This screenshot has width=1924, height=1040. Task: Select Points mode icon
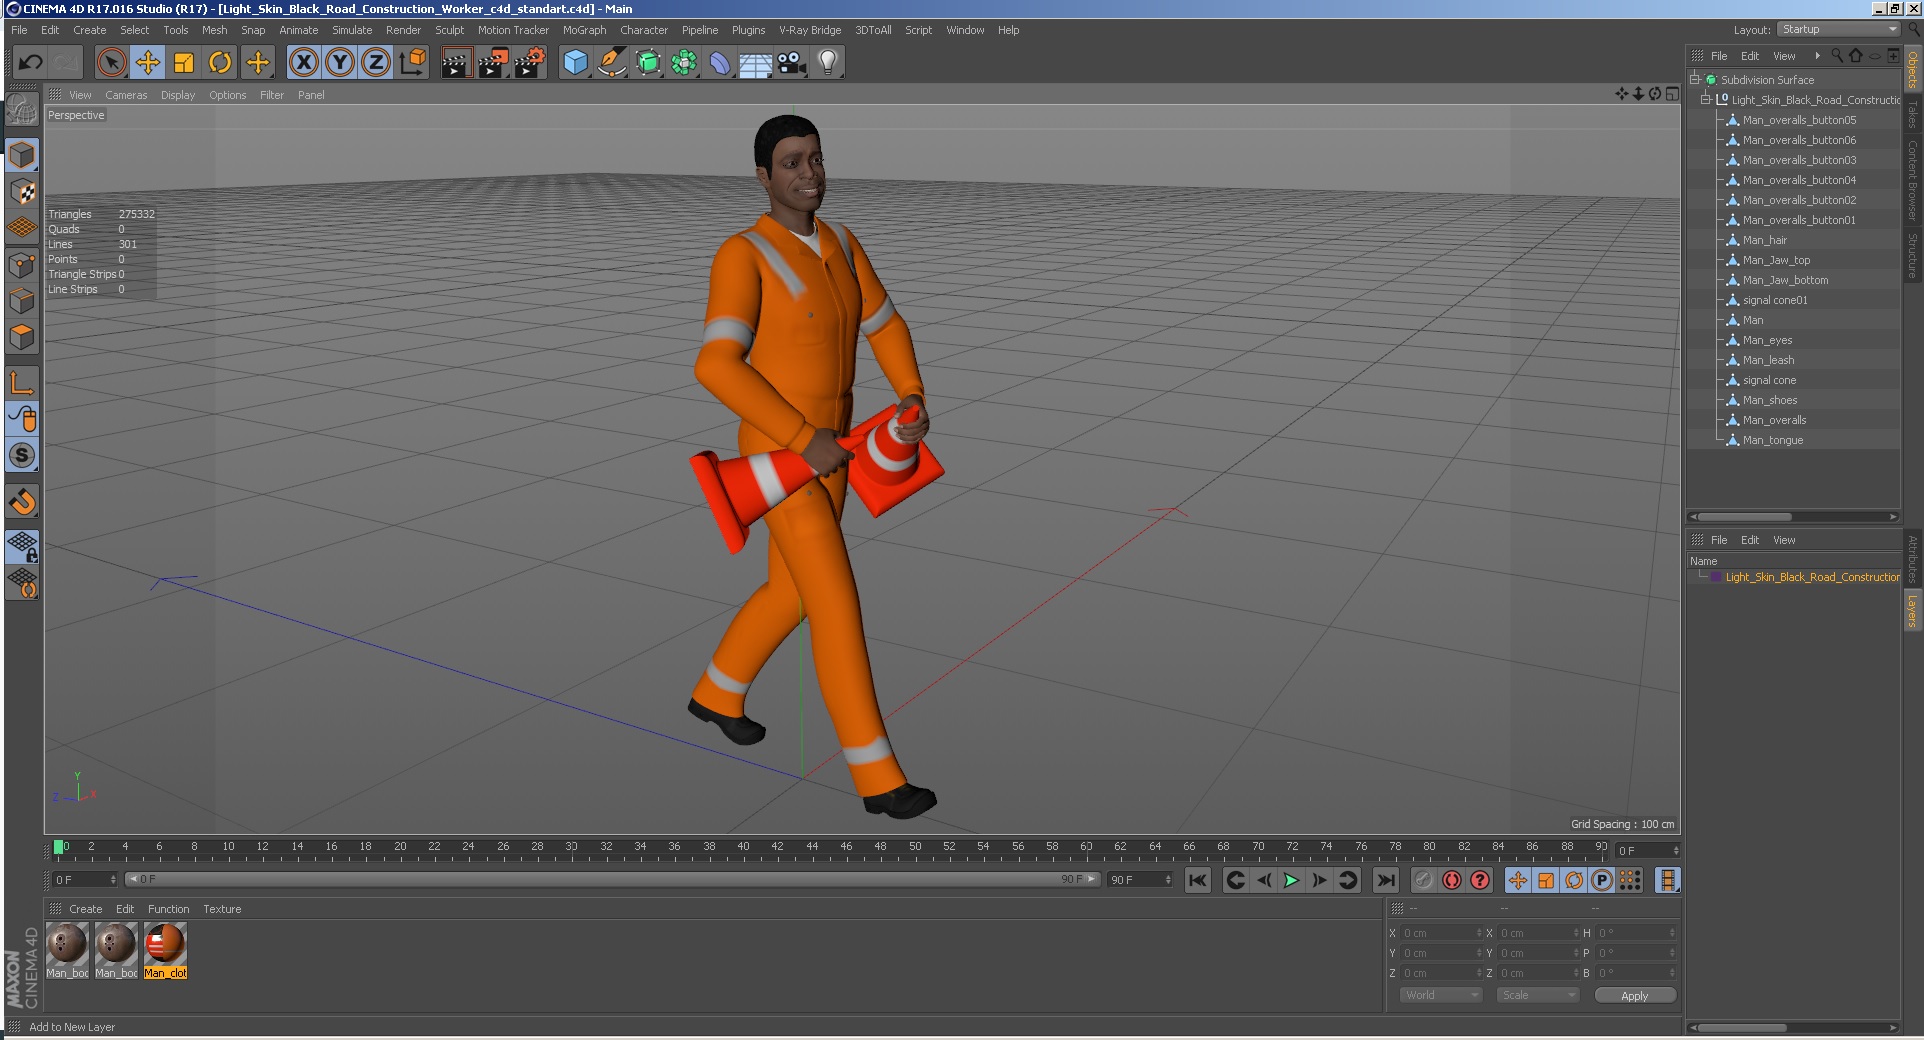click(22, 265)
